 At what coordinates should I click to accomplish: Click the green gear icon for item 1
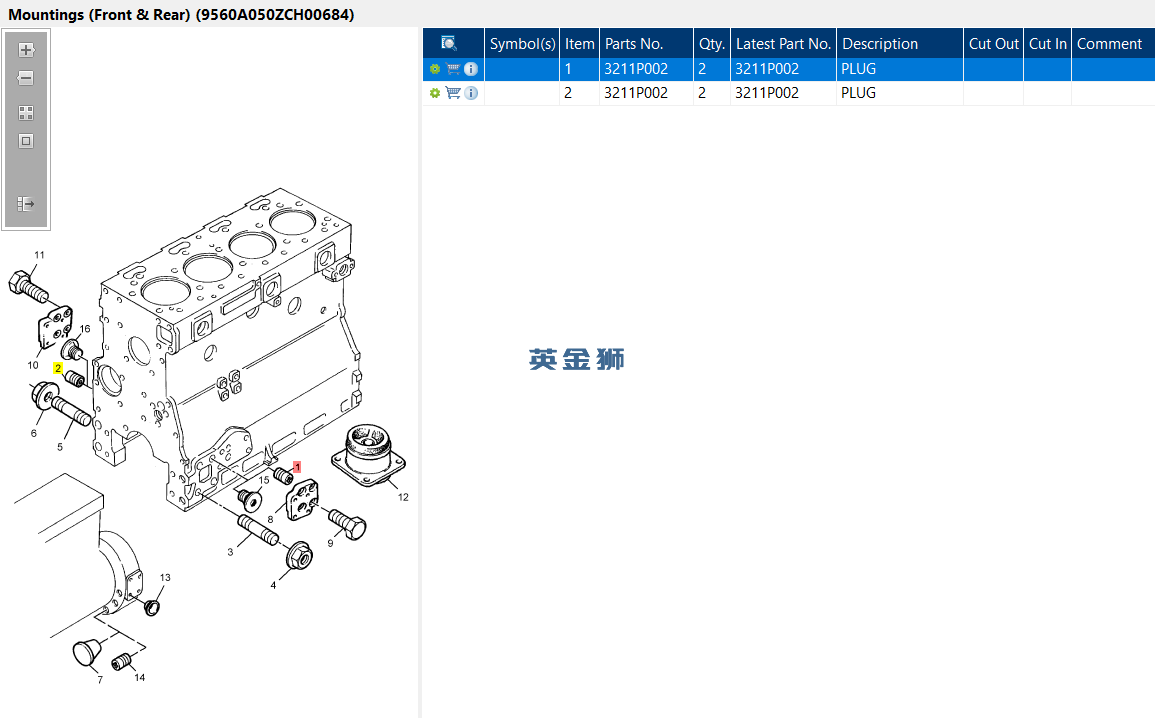pos(435,69)
